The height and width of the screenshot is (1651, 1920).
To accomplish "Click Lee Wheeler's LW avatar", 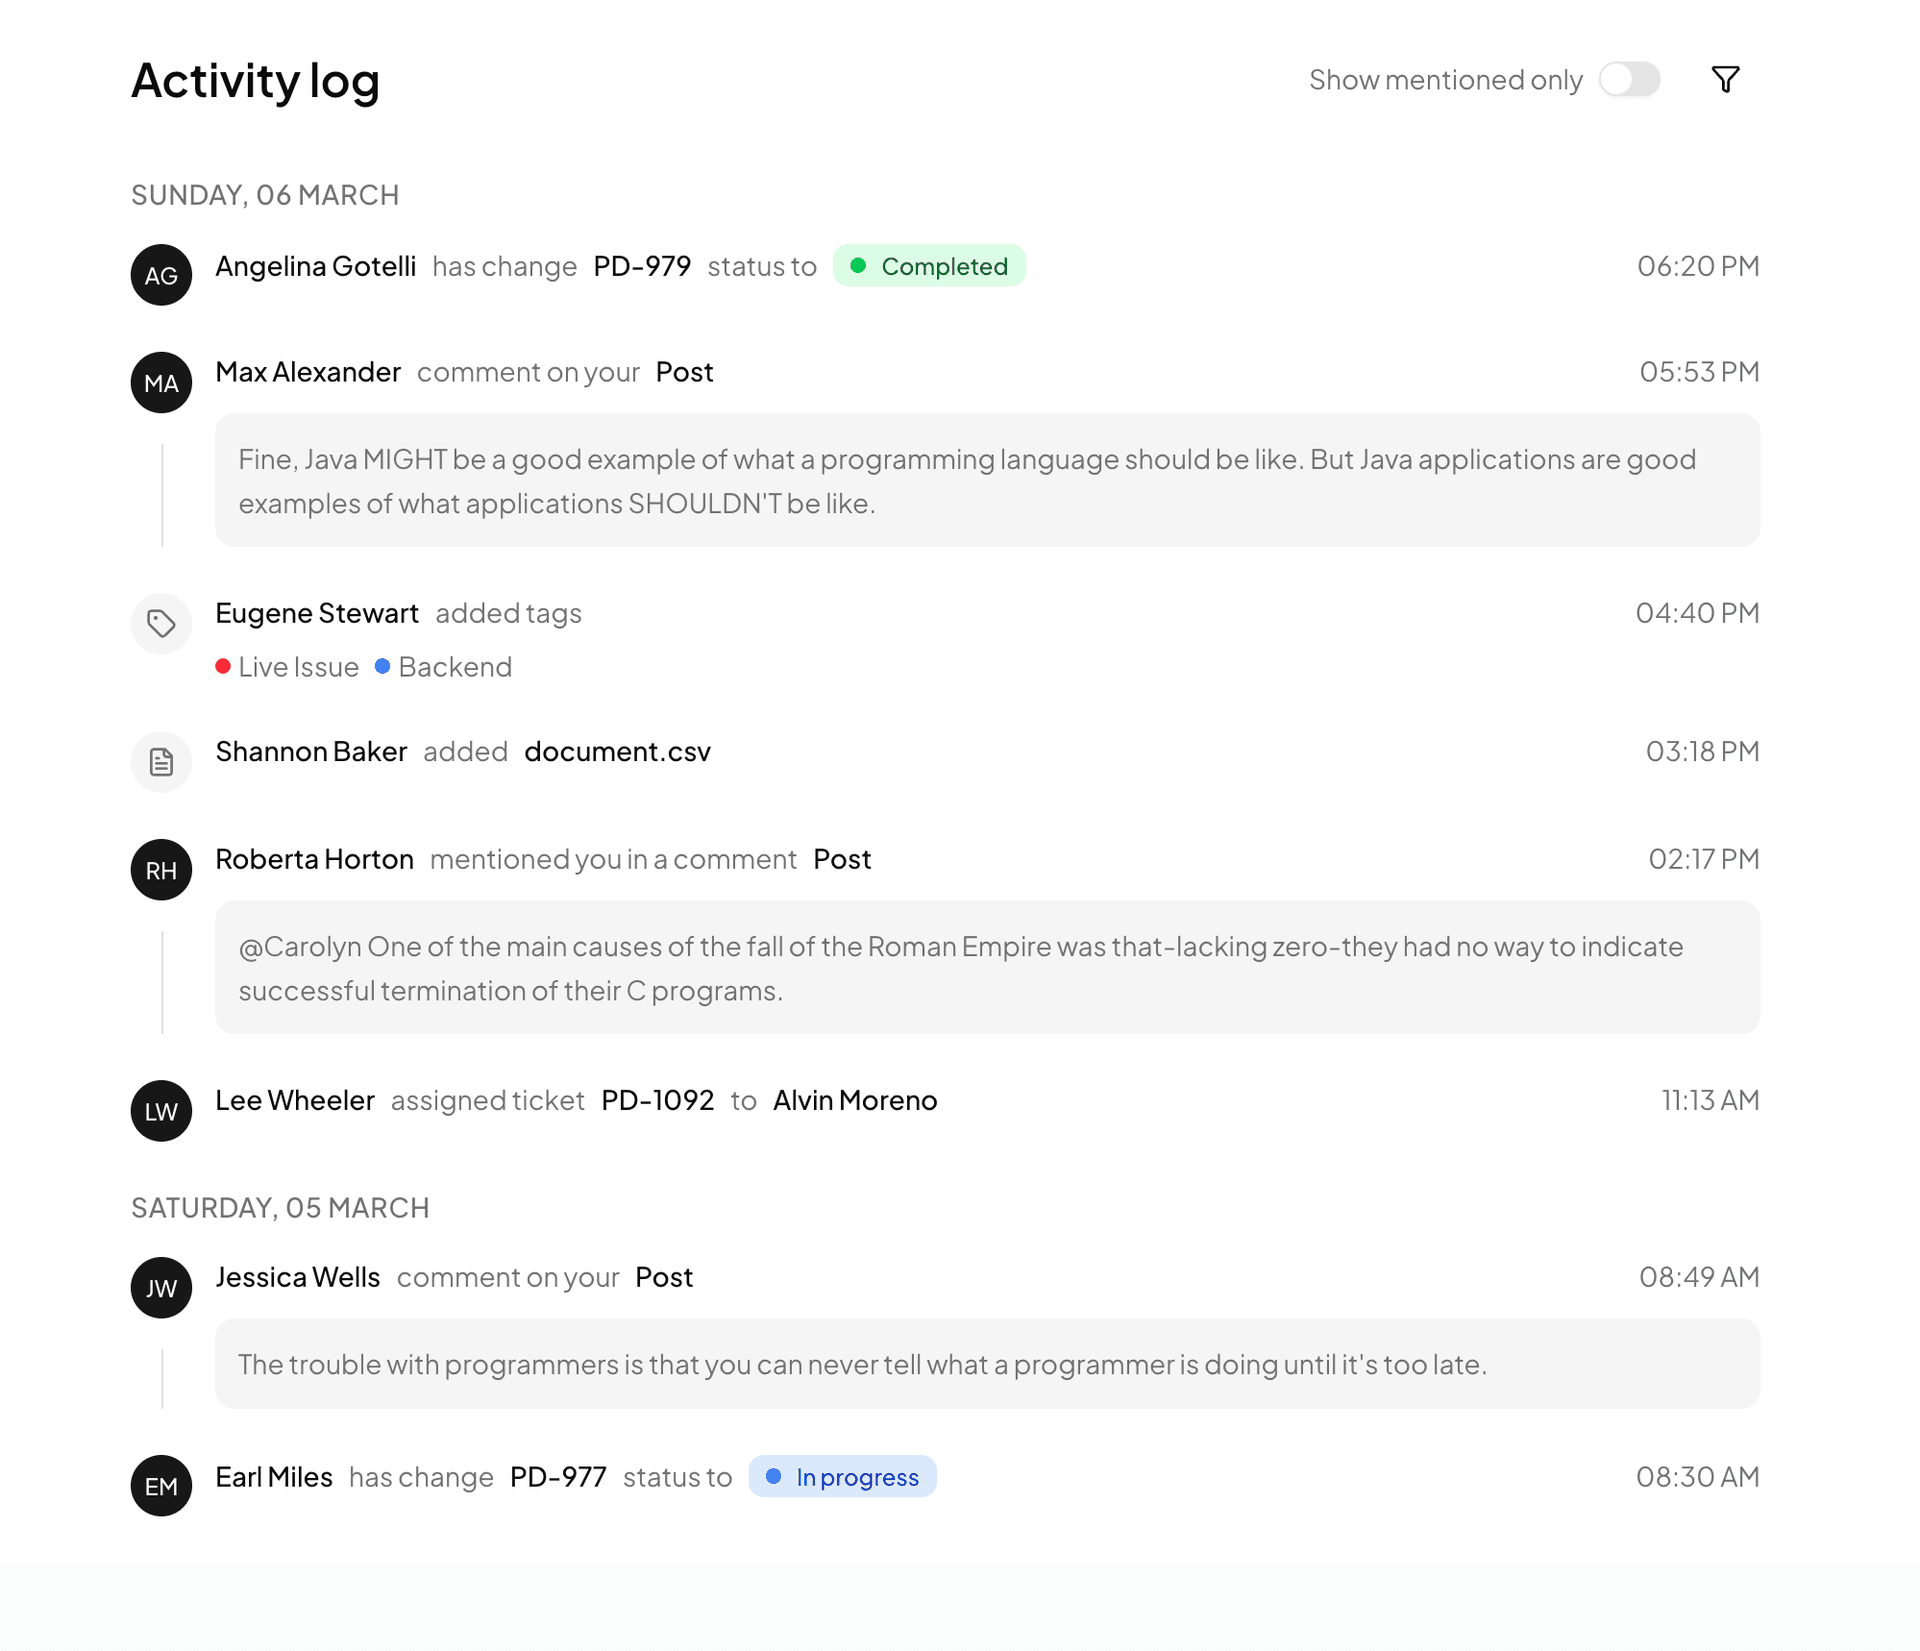I will (160, 1110).
